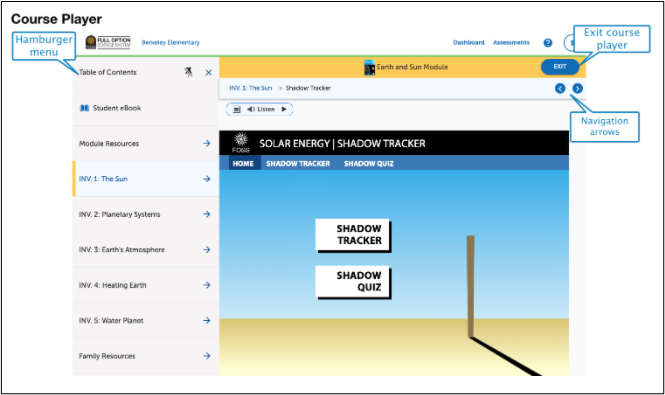
Task: Expand INV. 5: Water Planet arrow
Action: point(207,320)
